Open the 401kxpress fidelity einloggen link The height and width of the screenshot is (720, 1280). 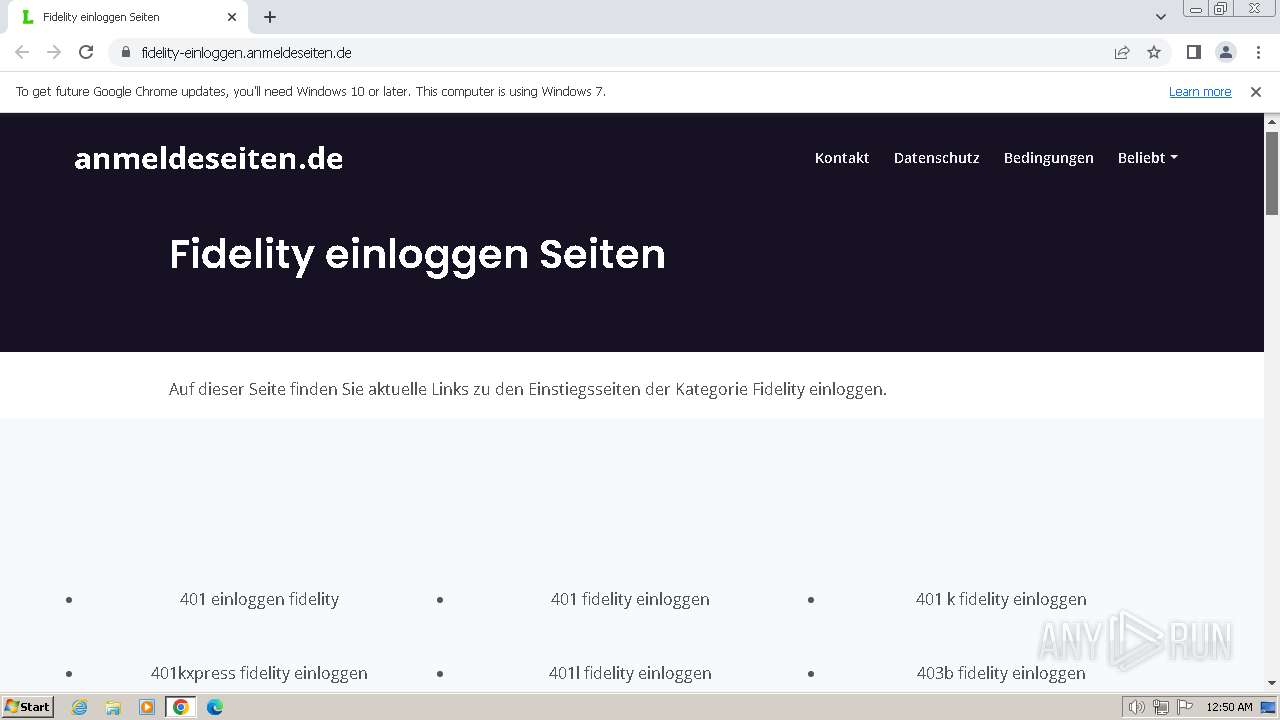259,673
